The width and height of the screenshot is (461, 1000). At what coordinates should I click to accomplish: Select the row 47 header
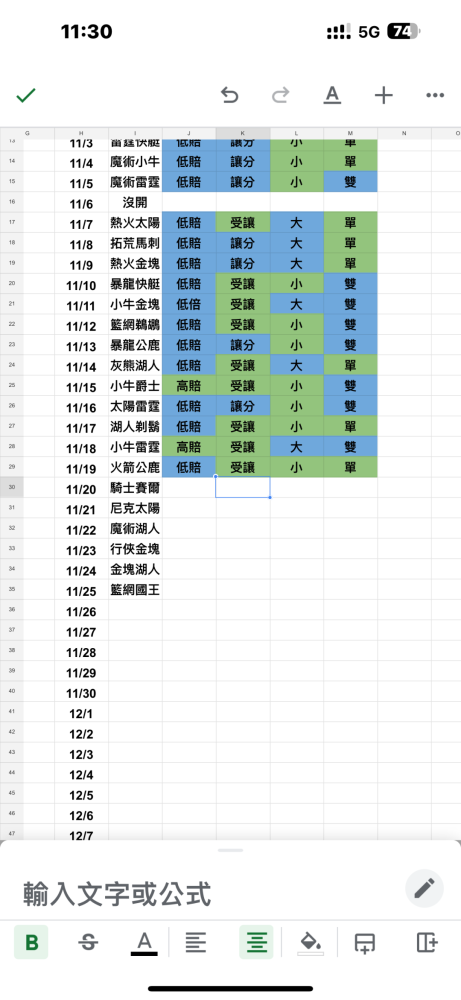11,833
